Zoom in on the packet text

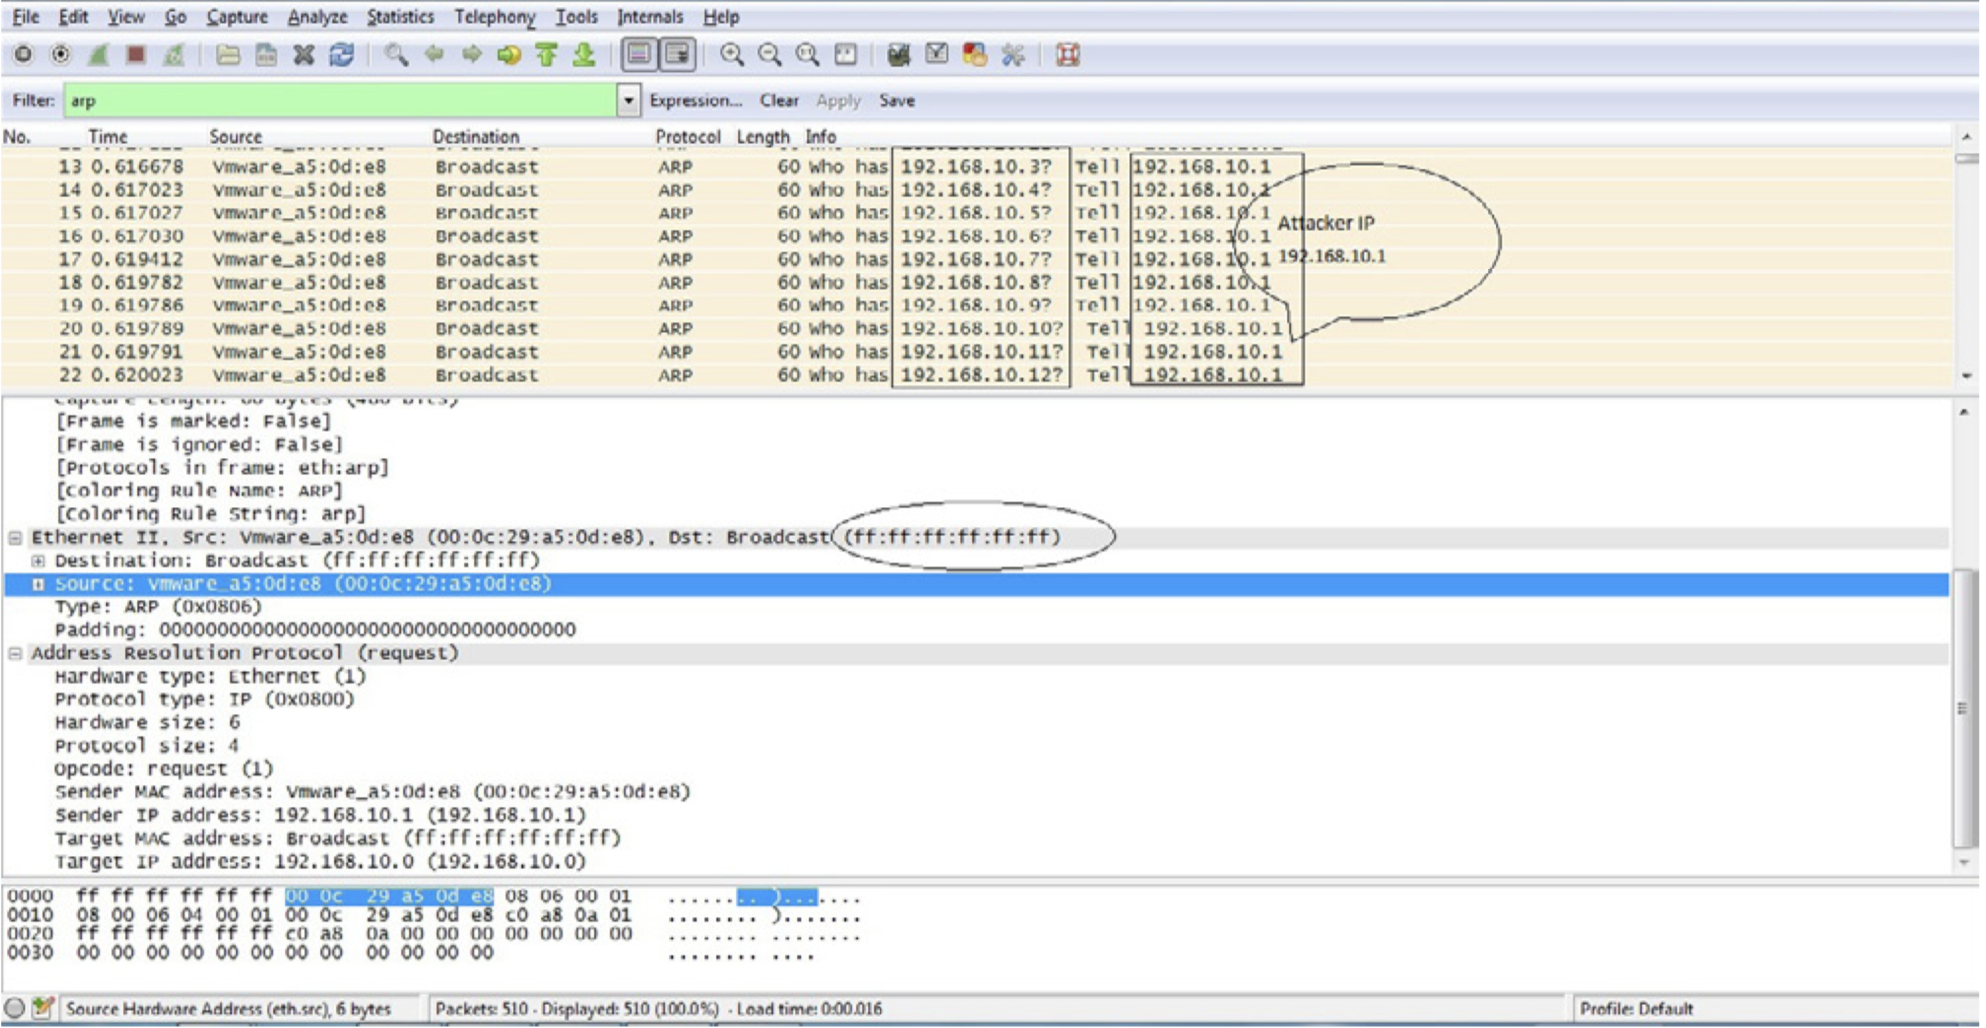[x=732, y=55]
